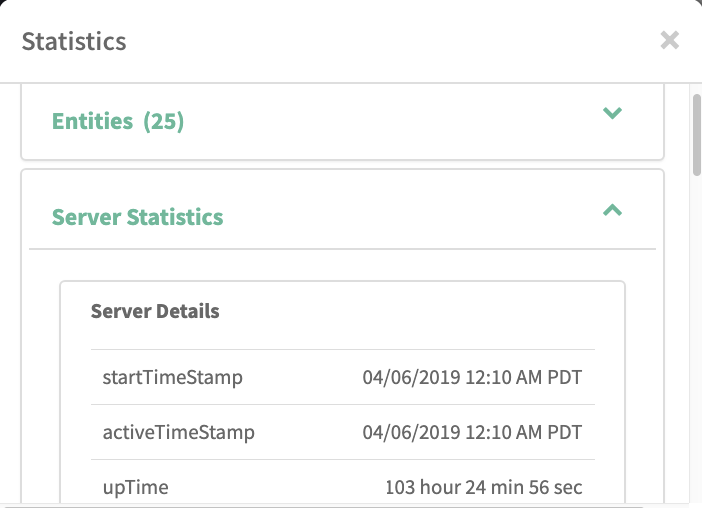This screenshot has width=702, height=508.
Task: Expand the Entities section chevron
Action: pyautogui.click(x=613, y=113)
